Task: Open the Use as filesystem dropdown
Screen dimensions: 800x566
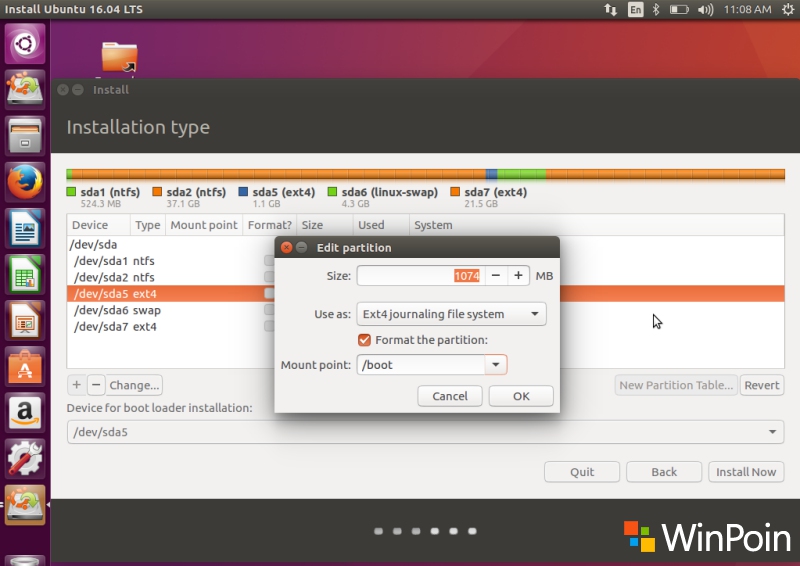Action: pos(451,314)
